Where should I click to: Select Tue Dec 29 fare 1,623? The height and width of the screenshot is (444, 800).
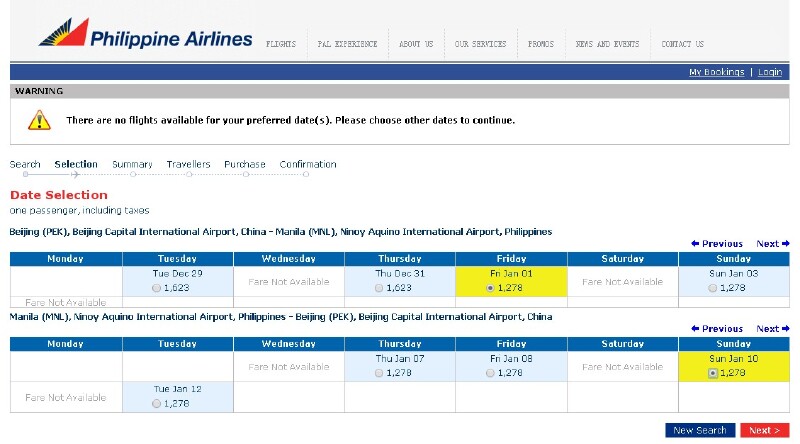[x=157, y=288]
